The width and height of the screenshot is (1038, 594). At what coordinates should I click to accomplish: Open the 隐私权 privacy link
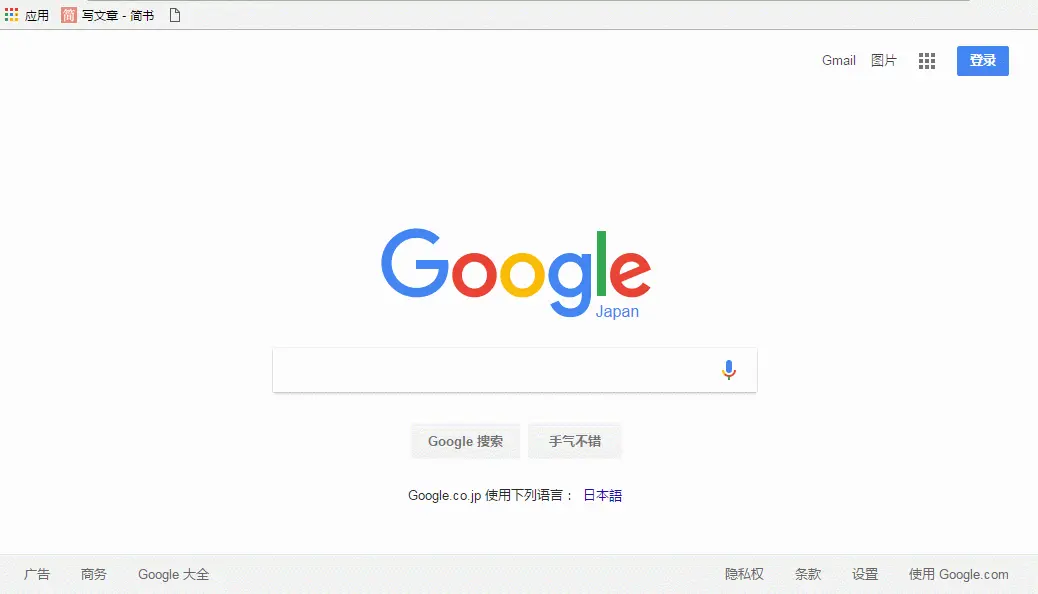tap(744, 574)
